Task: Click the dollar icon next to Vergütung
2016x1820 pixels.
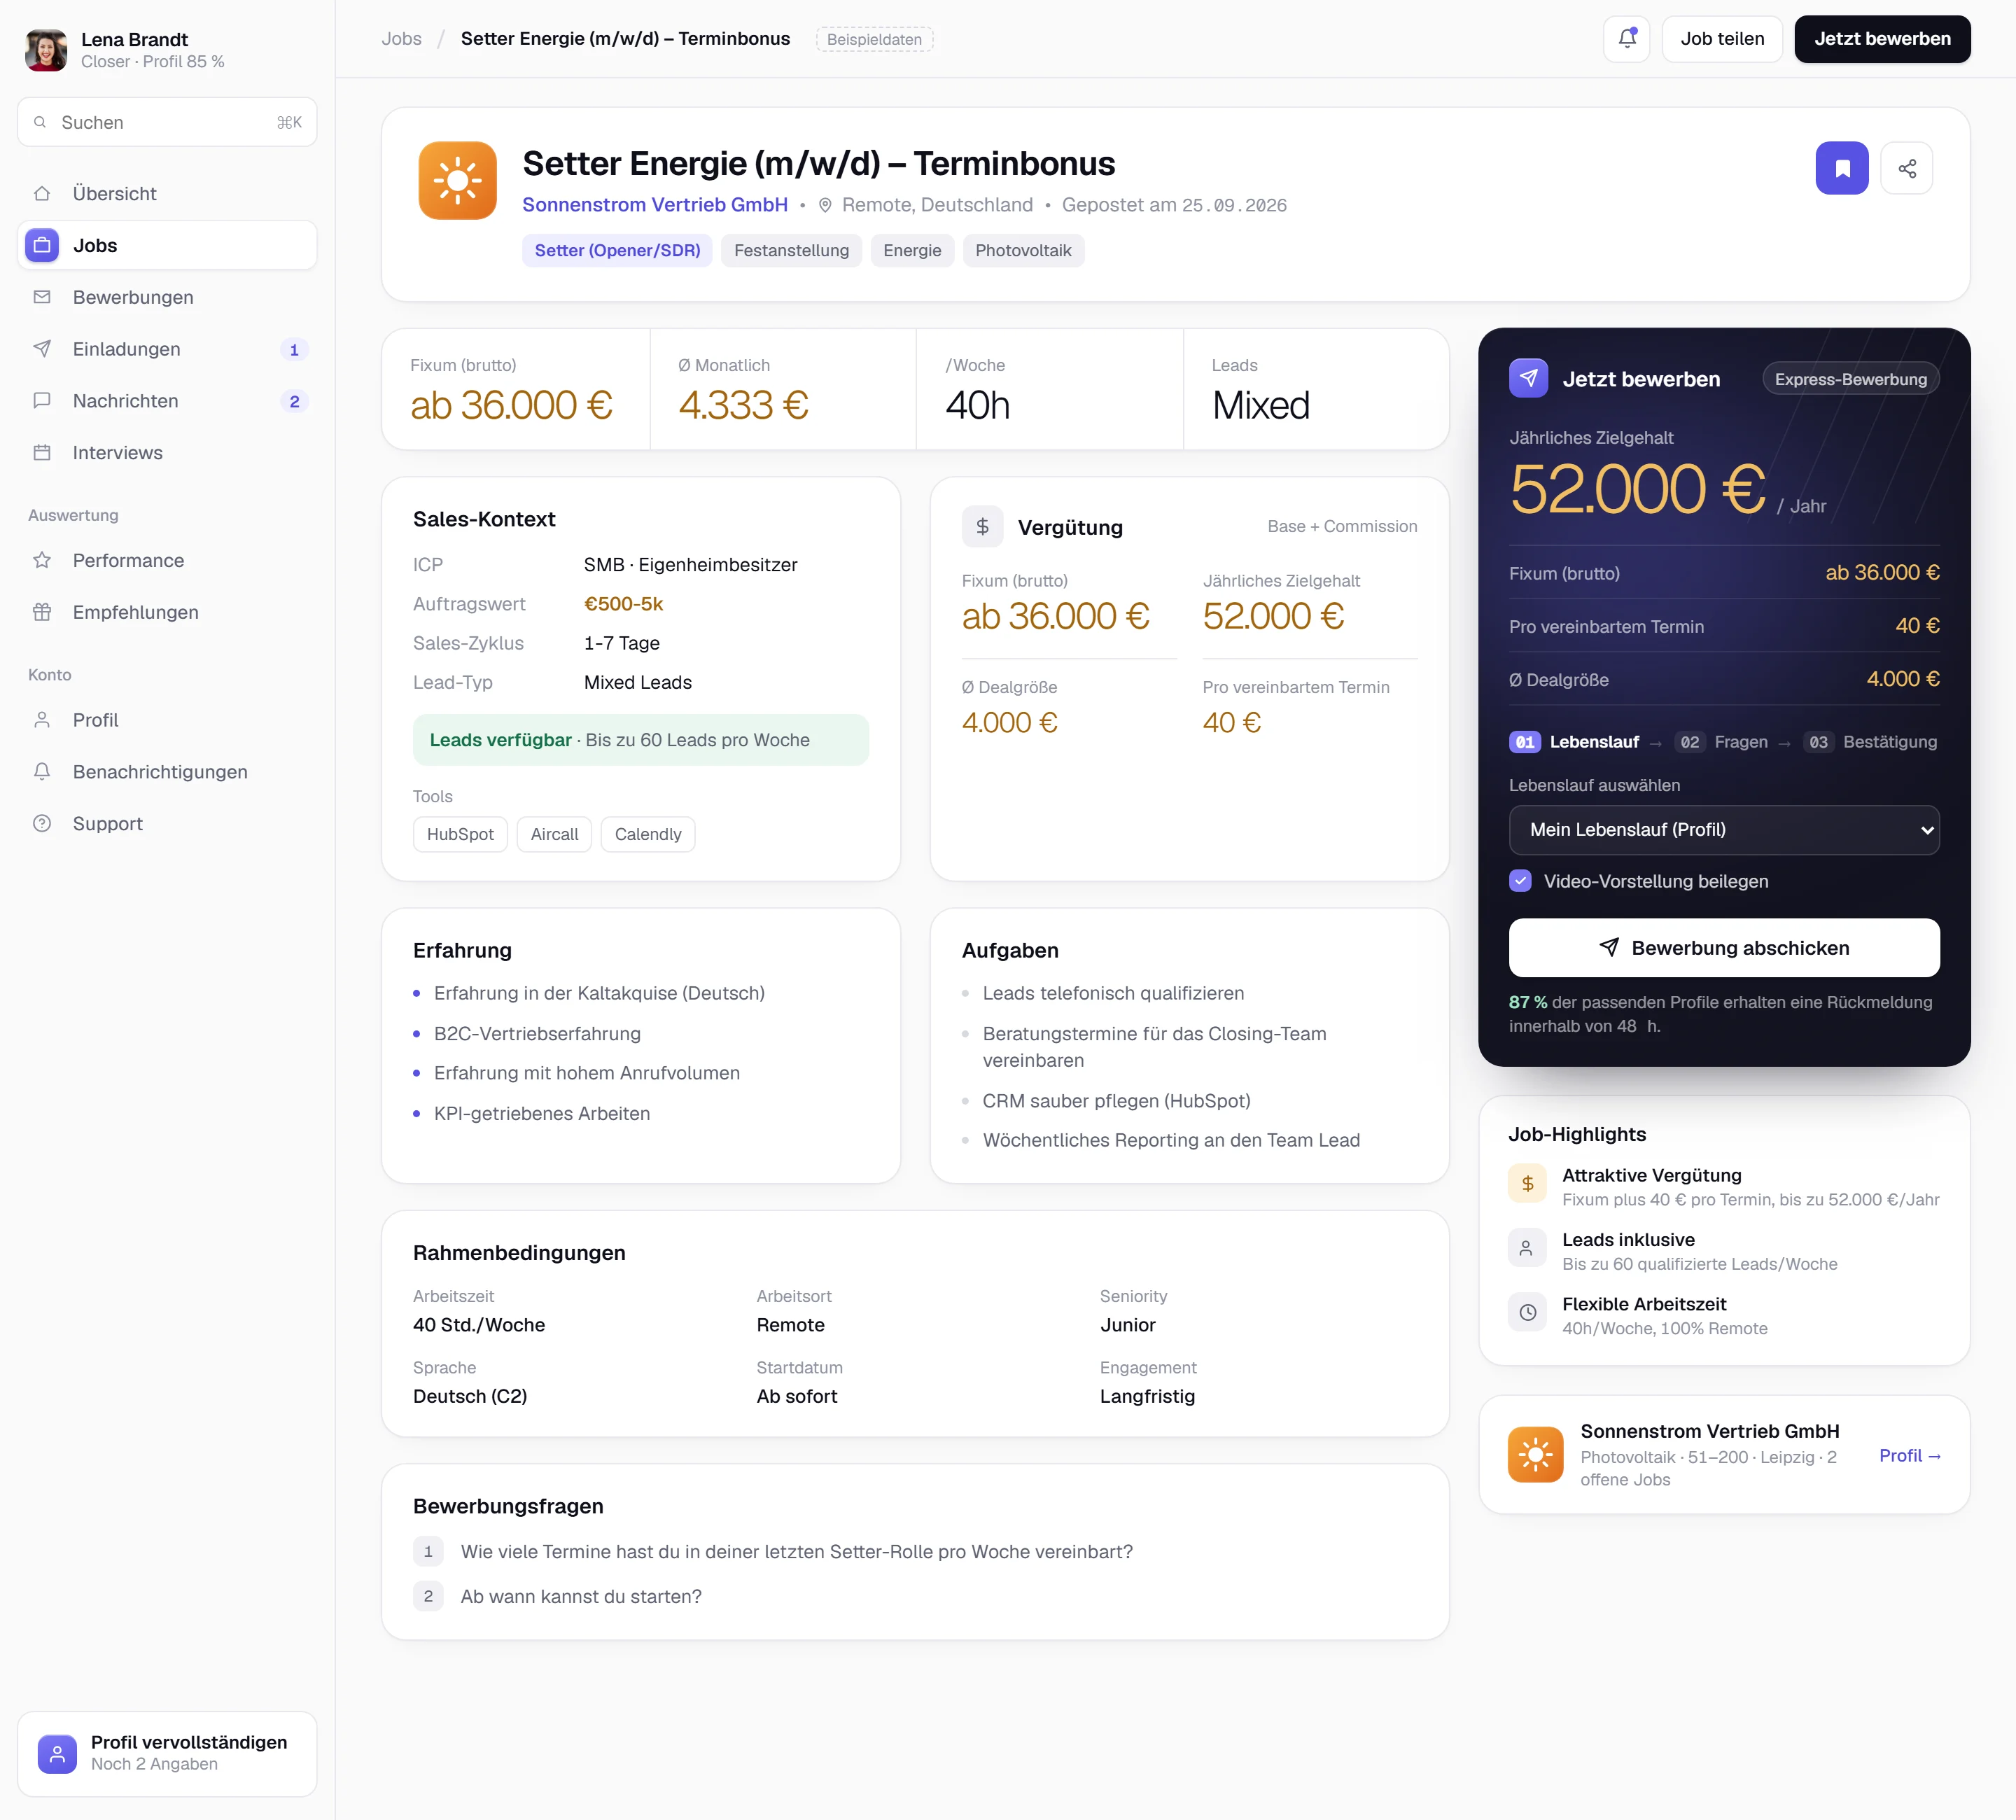Action: pyautogui.click(x=982, y=527)
